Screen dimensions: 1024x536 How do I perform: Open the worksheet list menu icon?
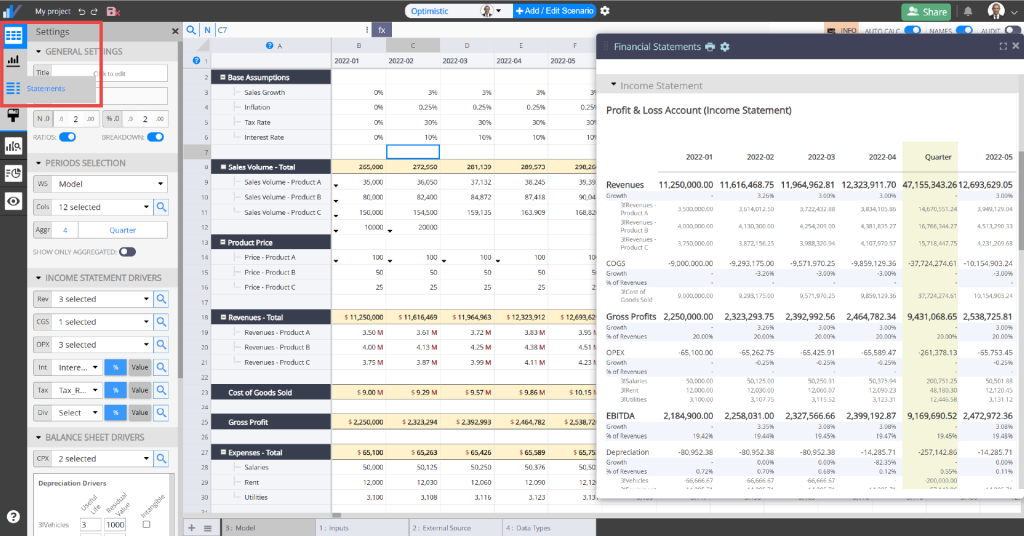(x=208, y=528)
